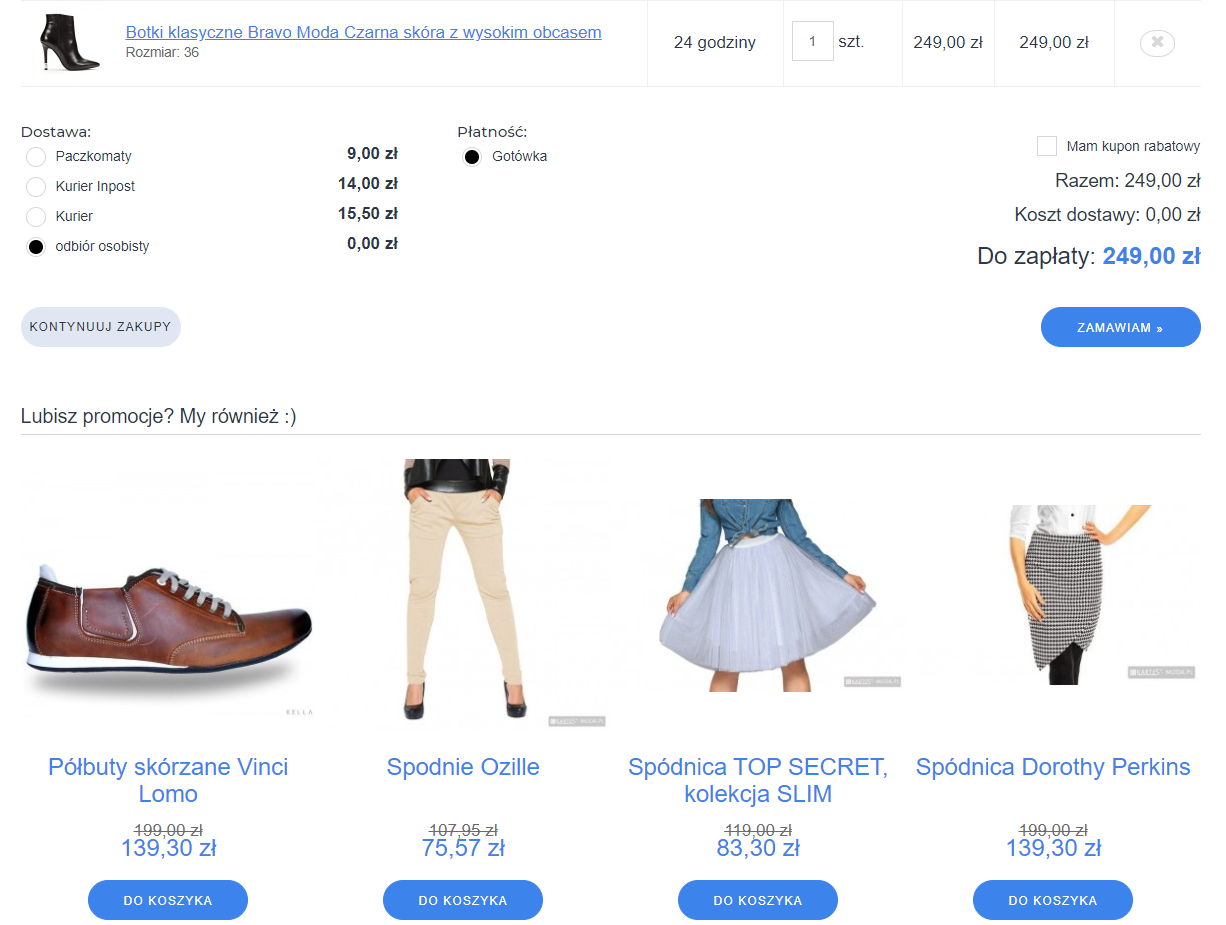Click the black boots product thumbnail
1226x925 pixels.
point(69,43)
